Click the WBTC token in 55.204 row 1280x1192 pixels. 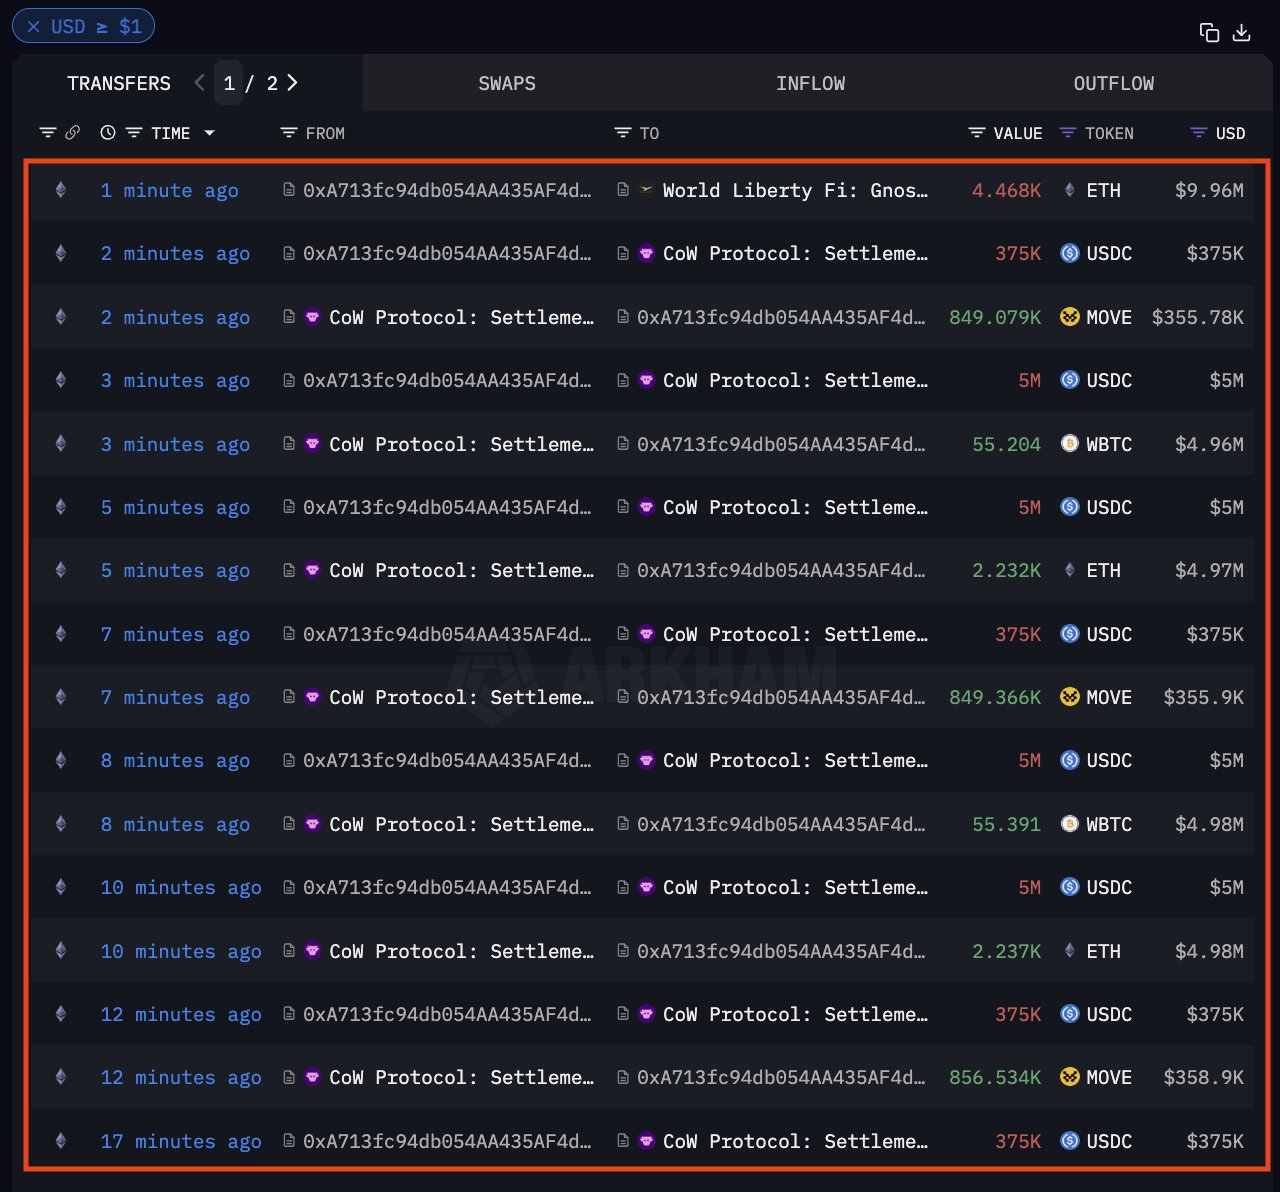pyautogui.click(x=1108, y=444)
